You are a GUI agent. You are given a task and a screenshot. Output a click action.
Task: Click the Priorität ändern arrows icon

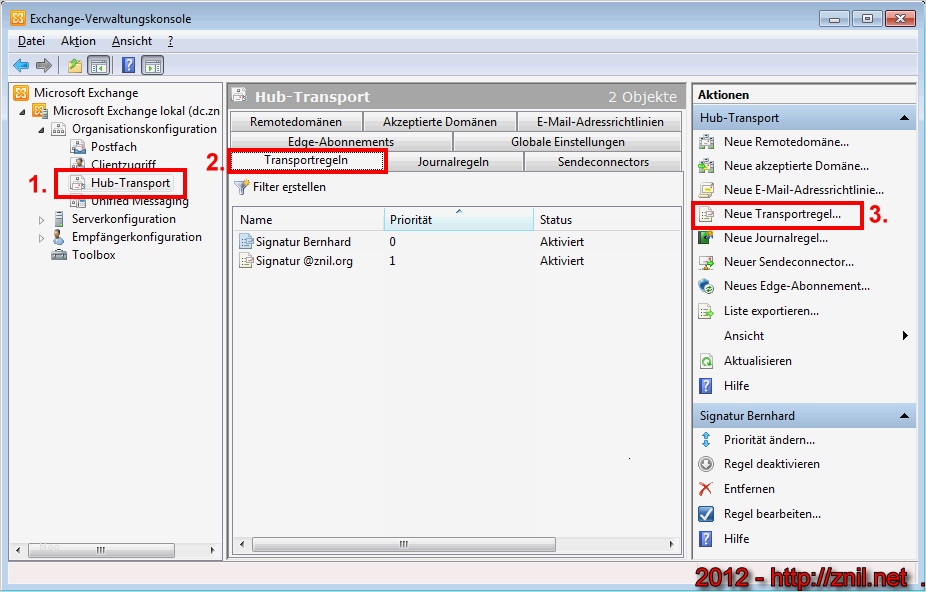(x=706, y=440)
